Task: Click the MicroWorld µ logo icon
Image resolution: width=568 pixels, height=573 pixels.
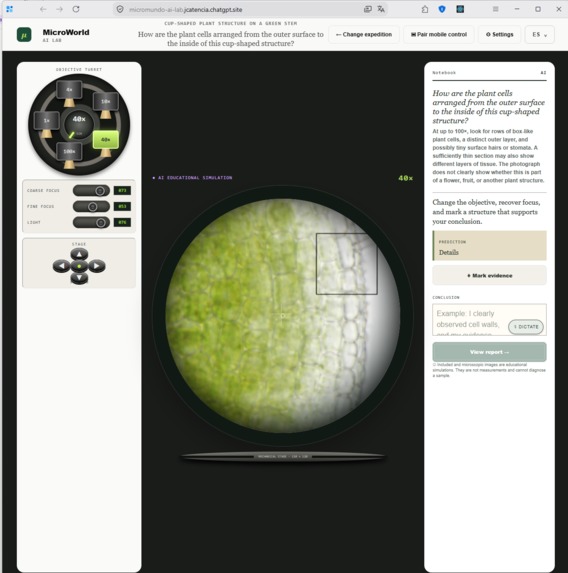Action: 24,35
